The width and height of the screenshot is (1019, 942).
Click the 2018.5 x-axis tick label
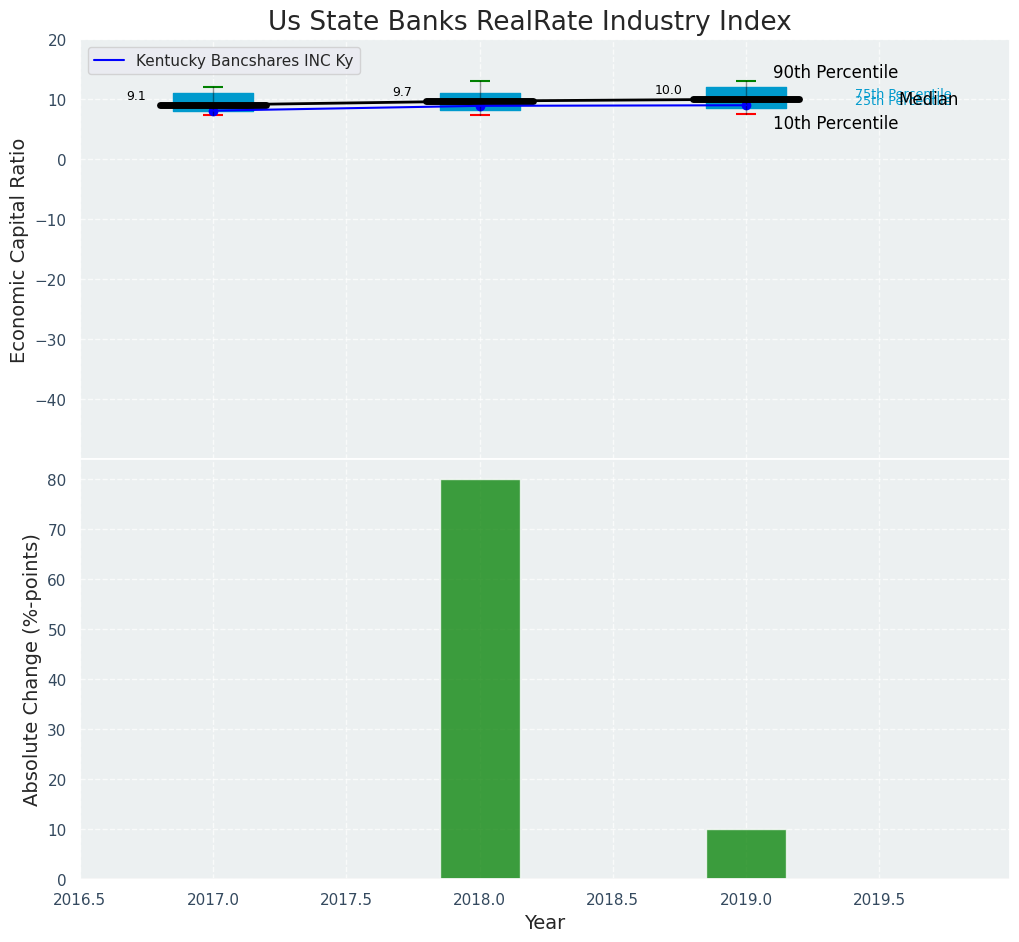pyautogui.click(x=612, y=899)
